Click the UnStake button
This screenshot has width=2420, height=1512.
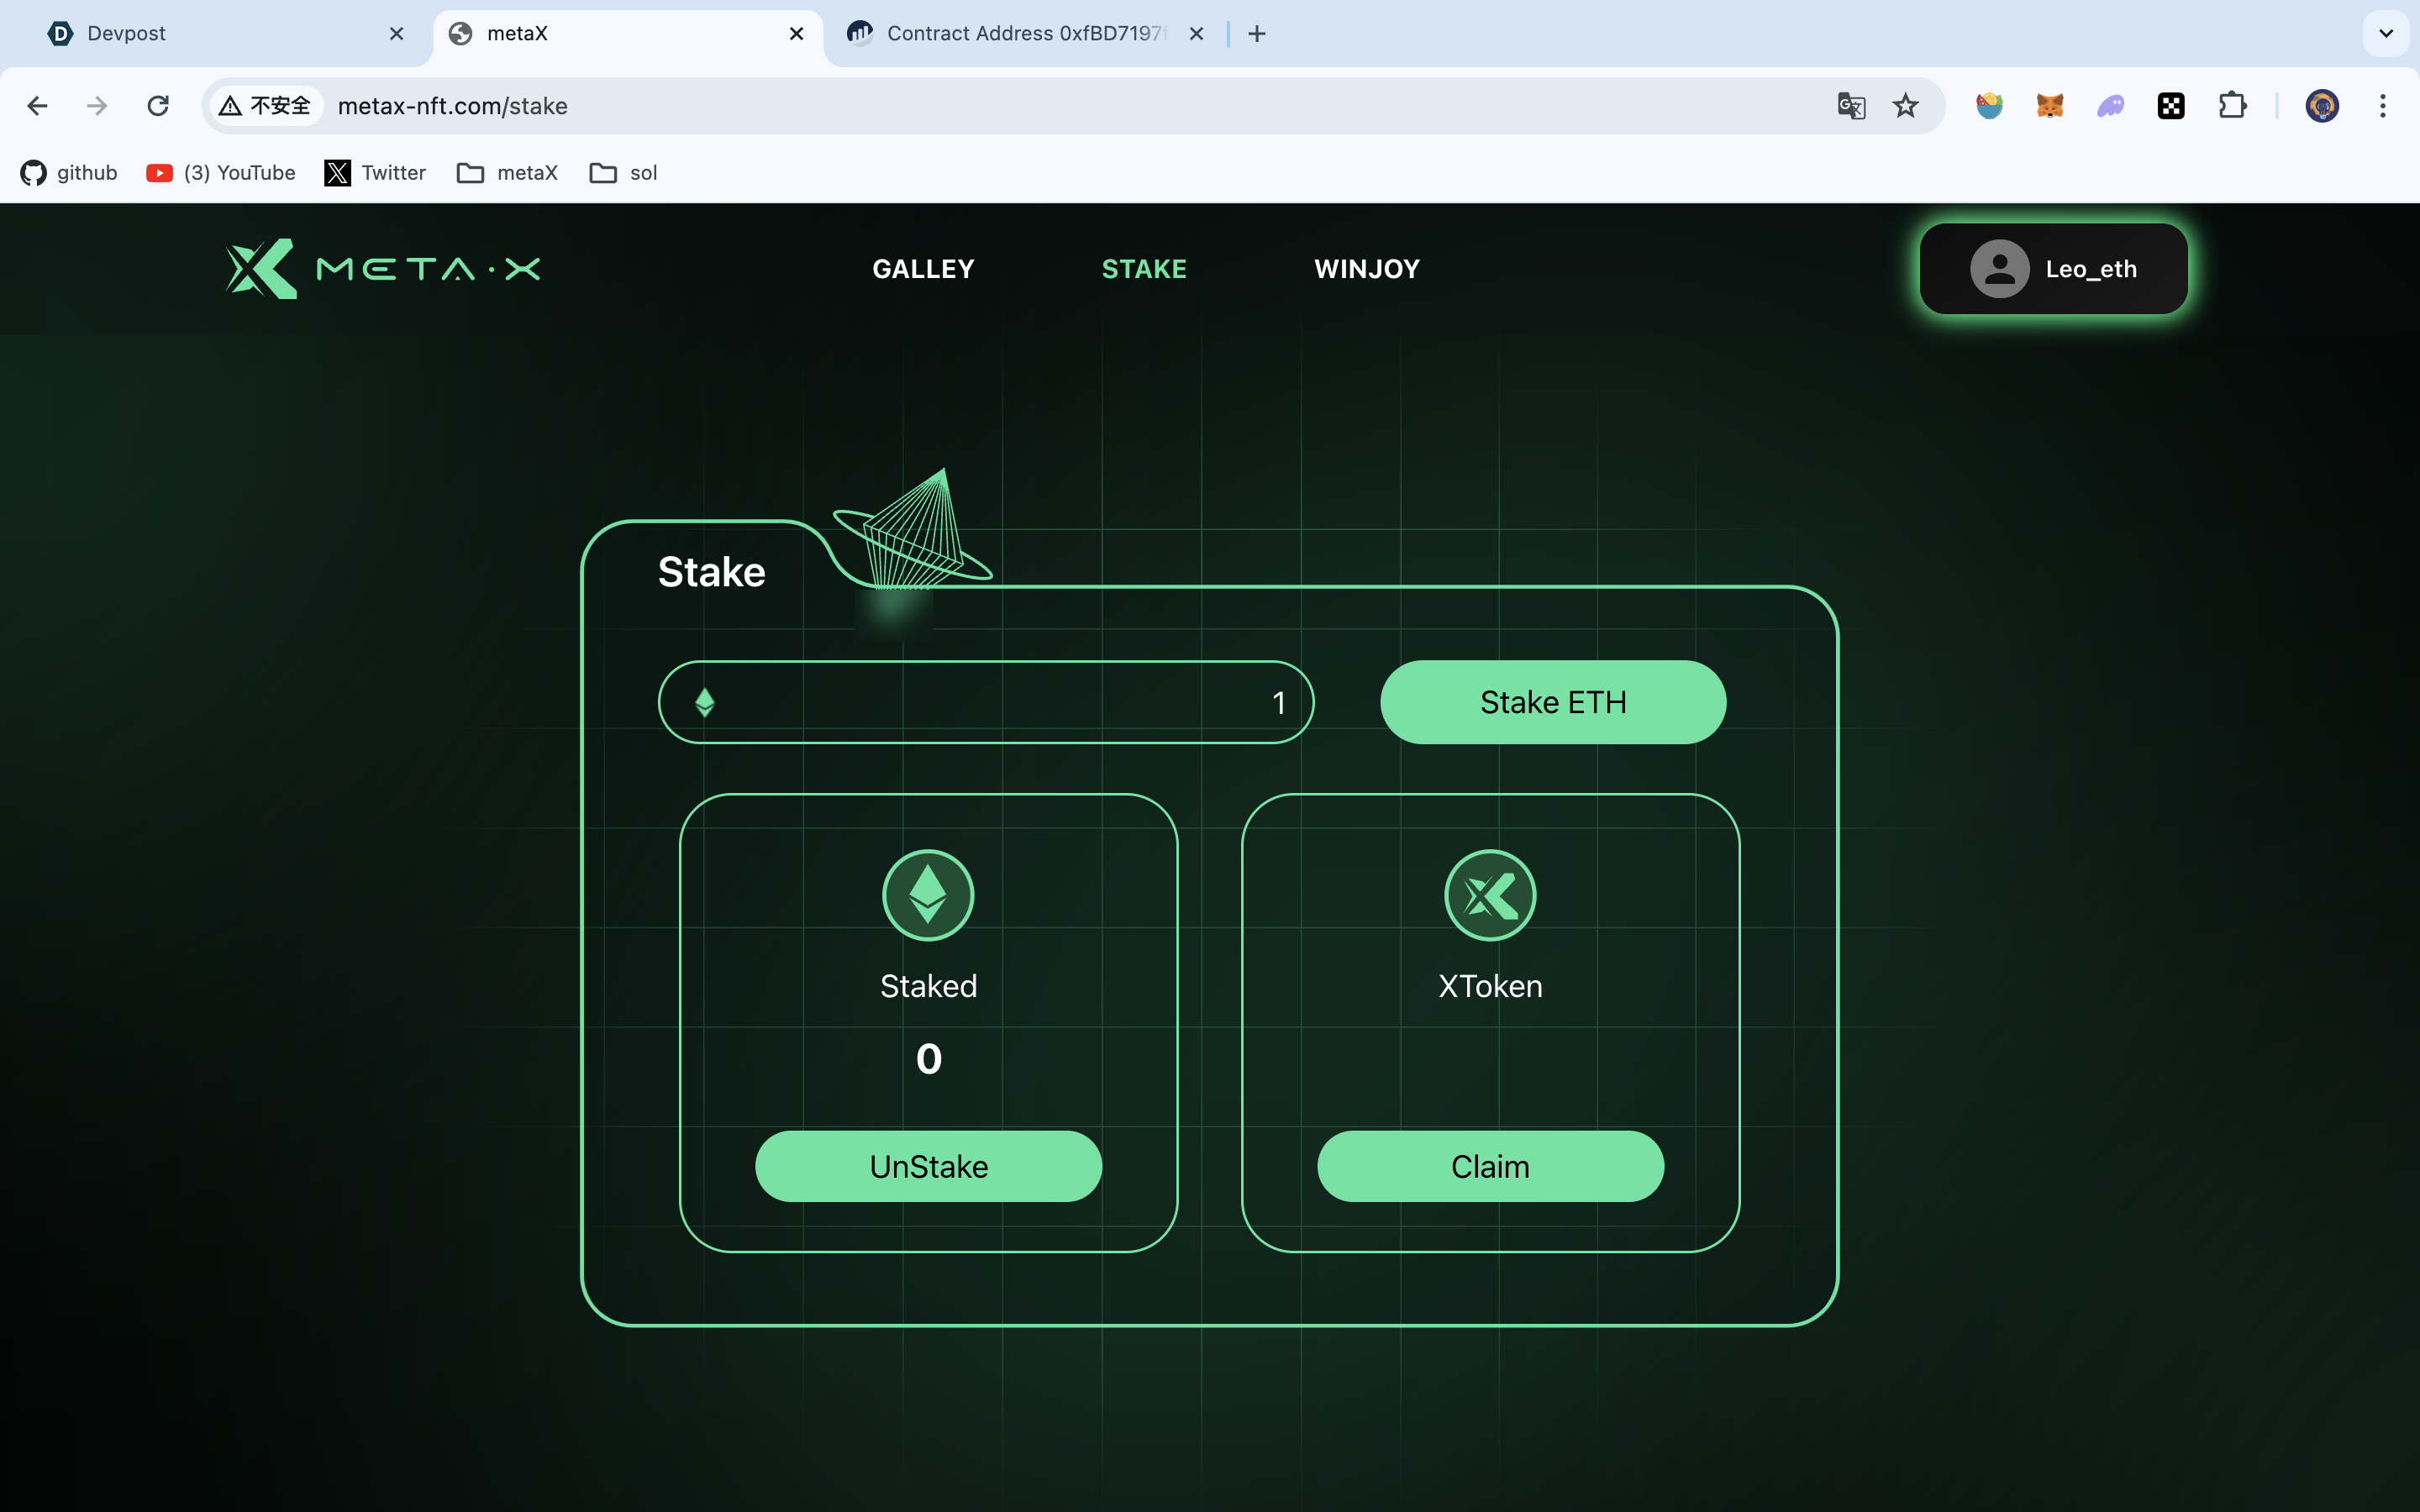coord(928,1166)
